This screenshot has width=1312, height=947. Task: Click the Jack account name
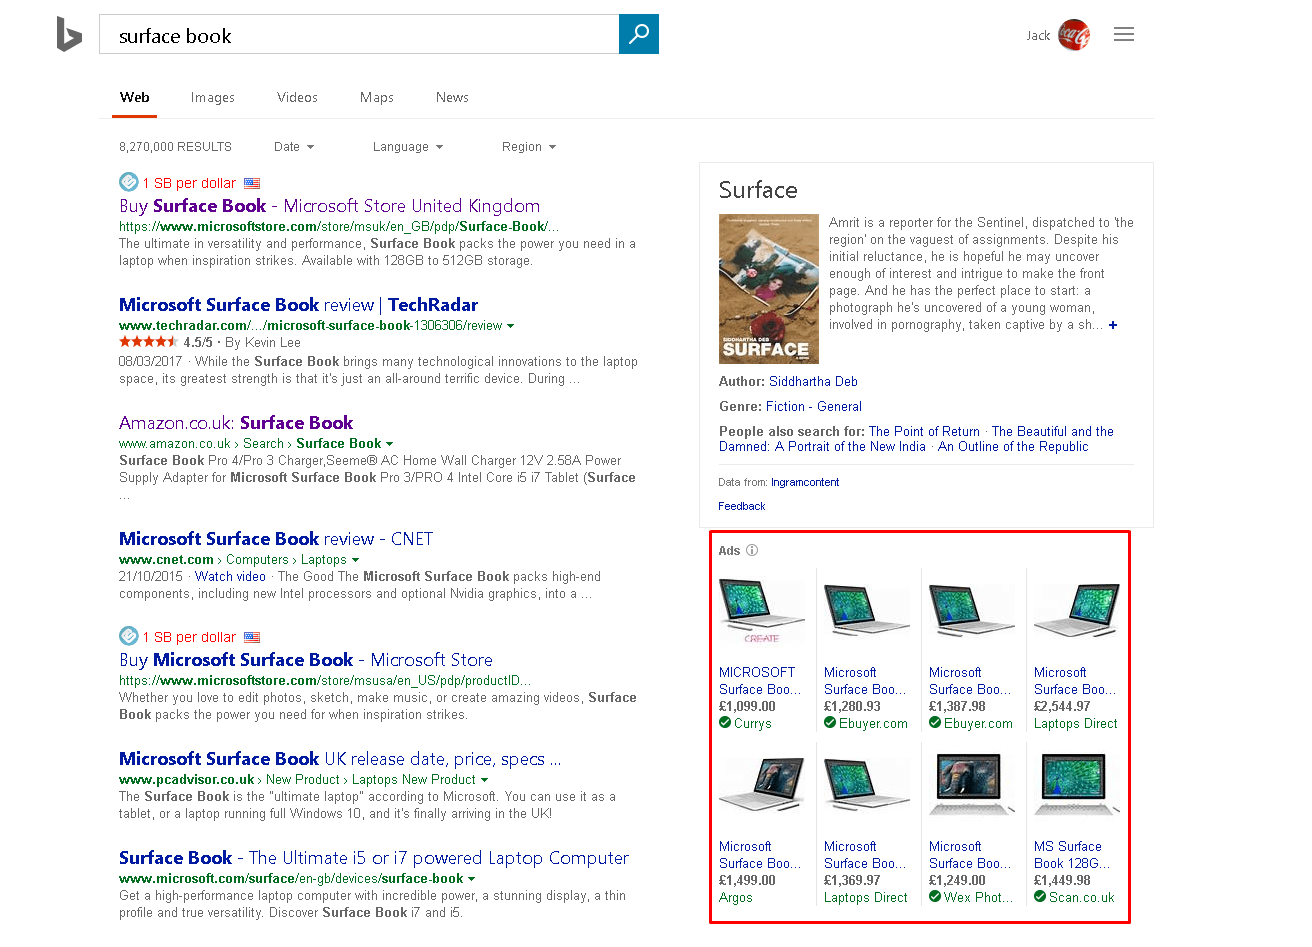coord(1038,36)
